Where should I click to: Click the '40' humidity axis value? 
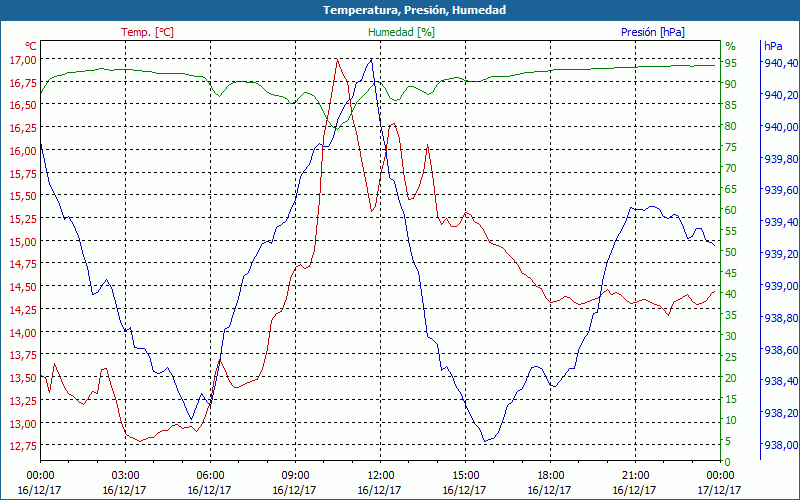(x=731, y=294)
